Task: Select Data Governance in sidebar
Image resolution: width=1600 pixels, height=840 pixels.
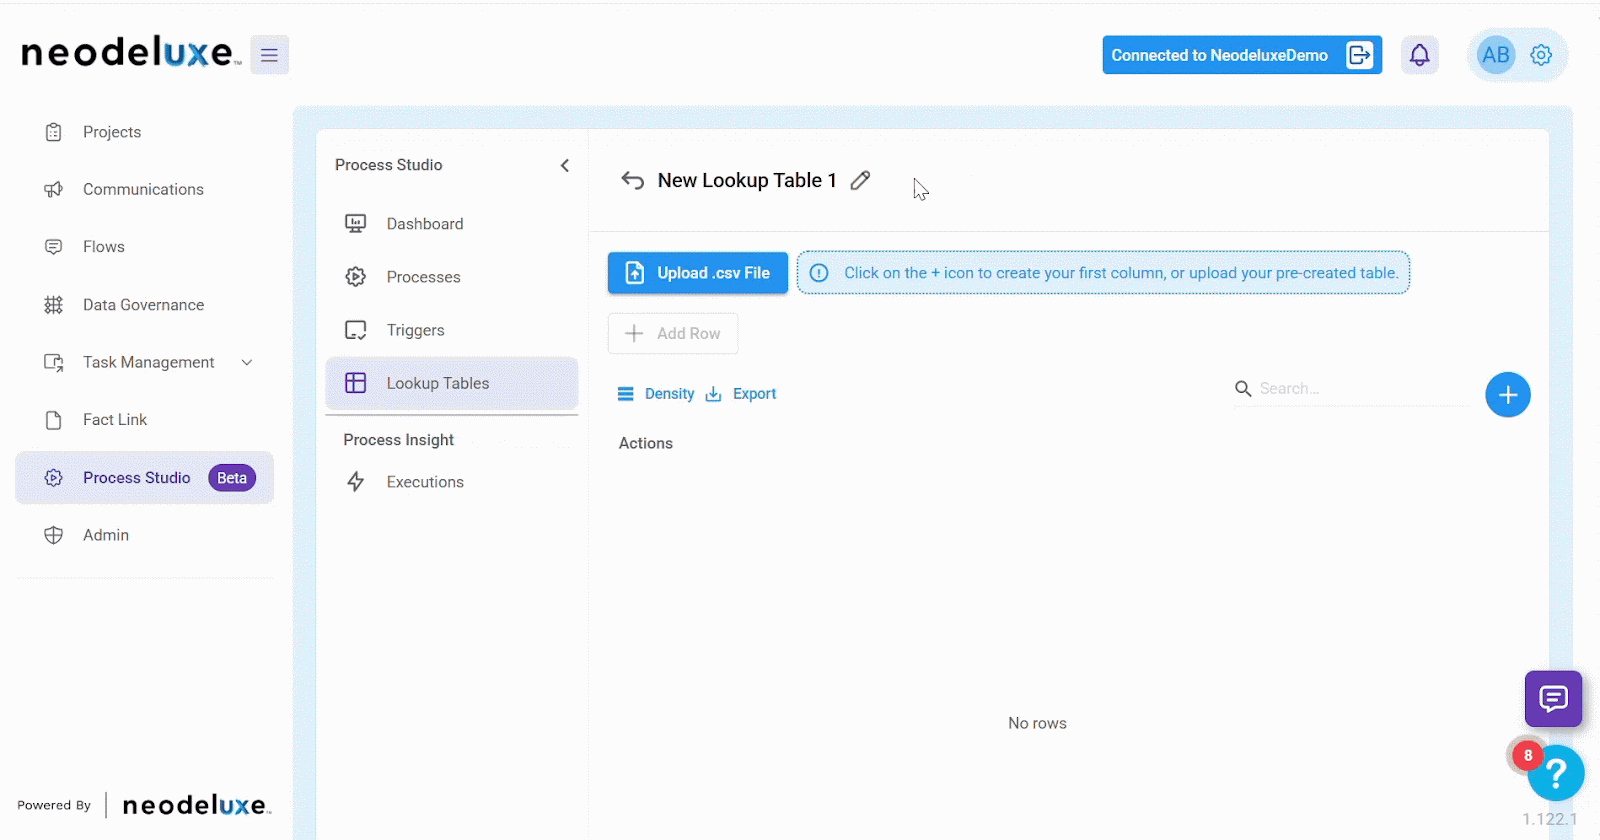Action: click(x=143, y=305)
